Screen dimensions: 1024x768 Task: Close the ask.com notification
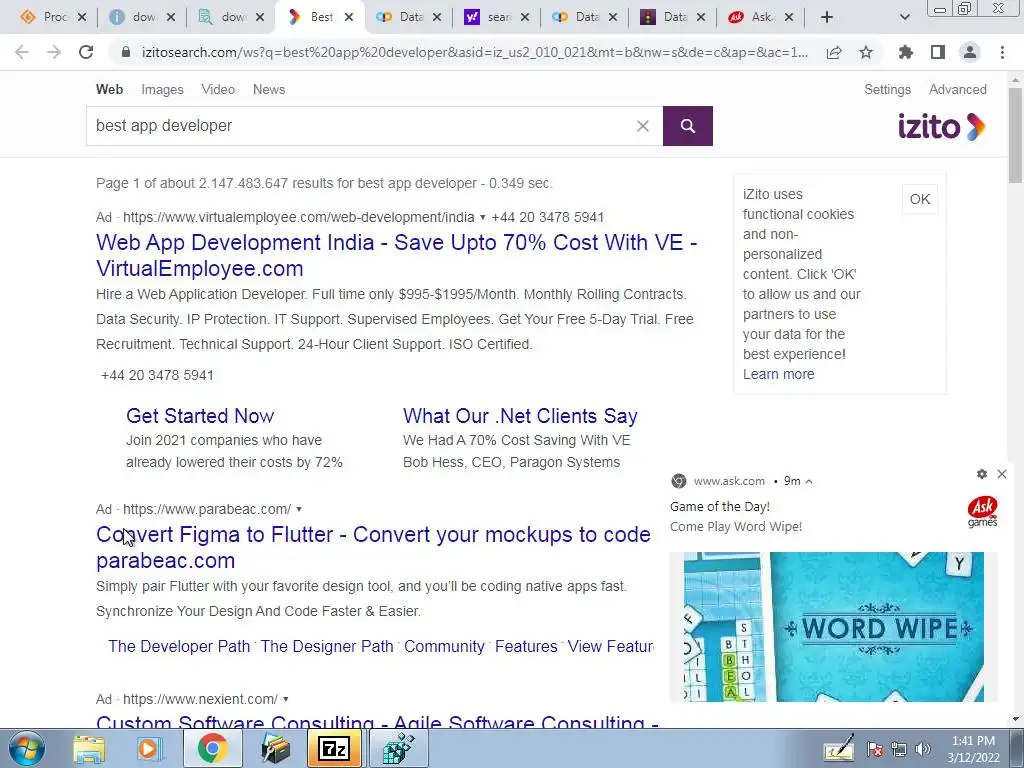pos(1002,474)
